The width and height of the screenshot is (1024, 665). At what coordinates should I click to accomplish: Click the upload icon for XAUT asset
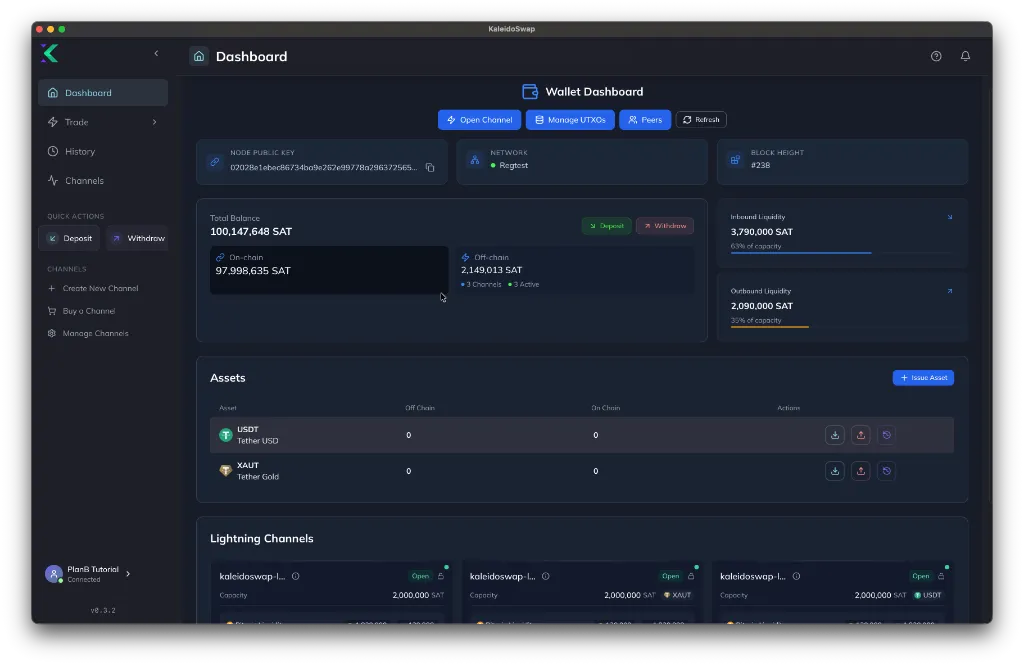[x=860, y=470]
